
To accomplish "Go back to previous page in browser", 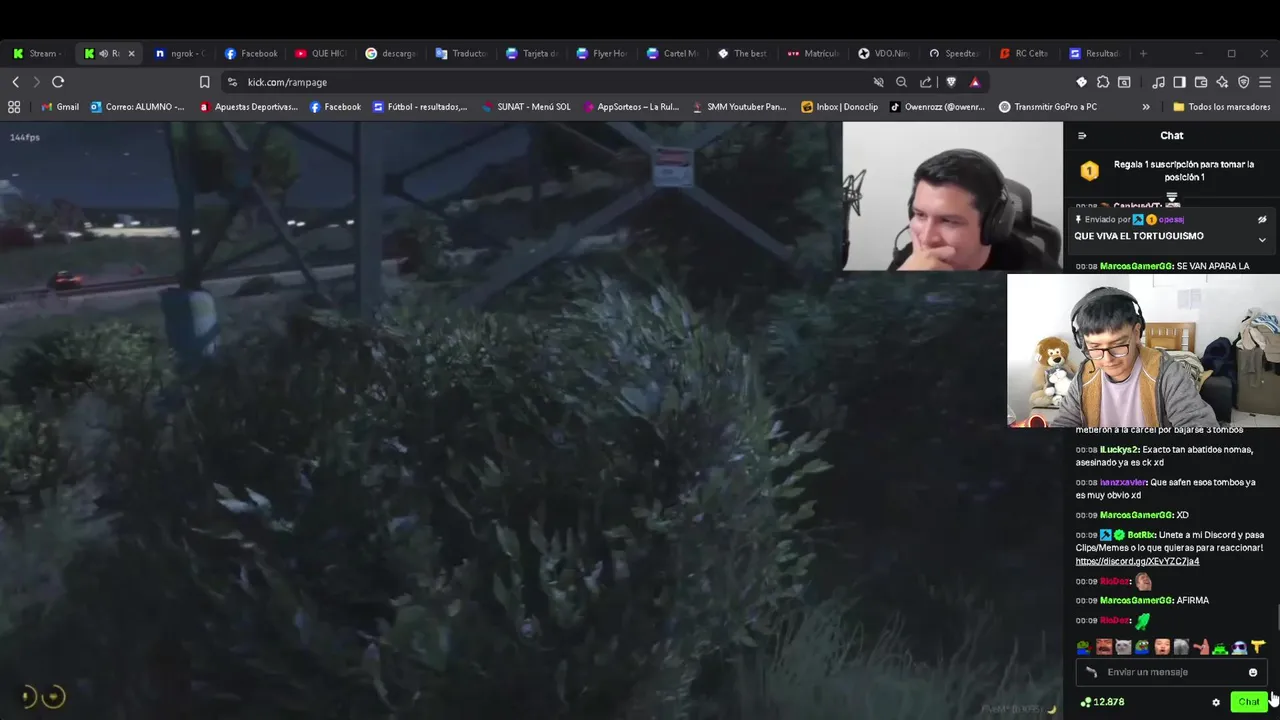I will [x=15, y=82].
